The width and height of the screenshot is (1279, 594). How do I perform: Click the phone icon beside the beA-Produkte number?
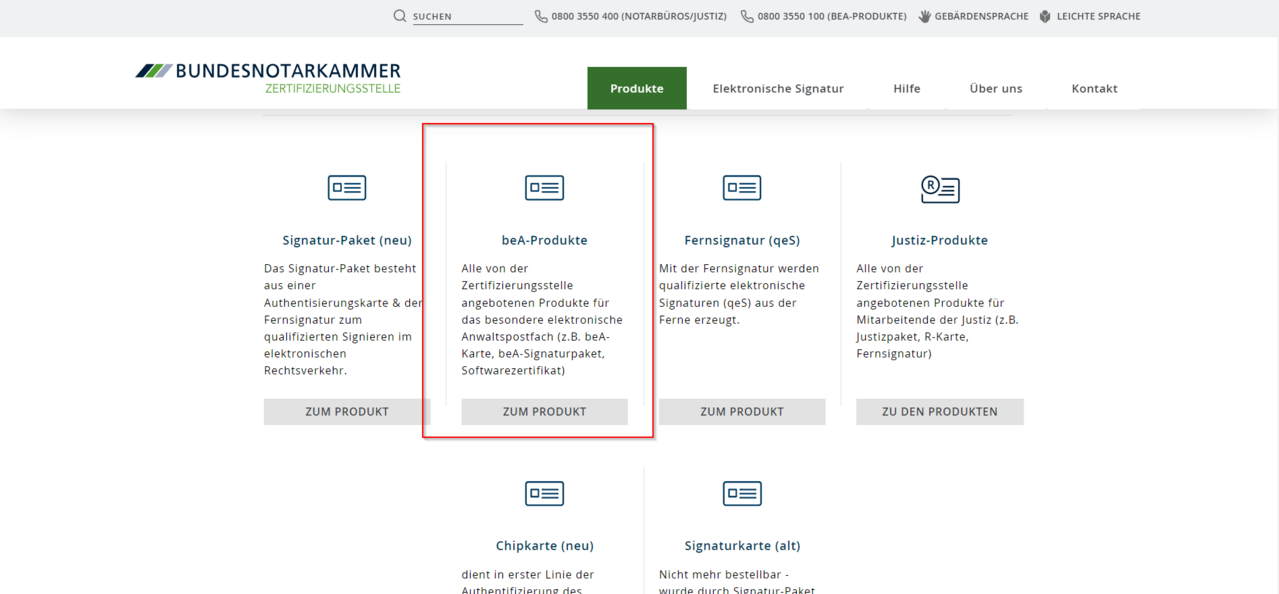pyautogui.click(x=747, y=16)
